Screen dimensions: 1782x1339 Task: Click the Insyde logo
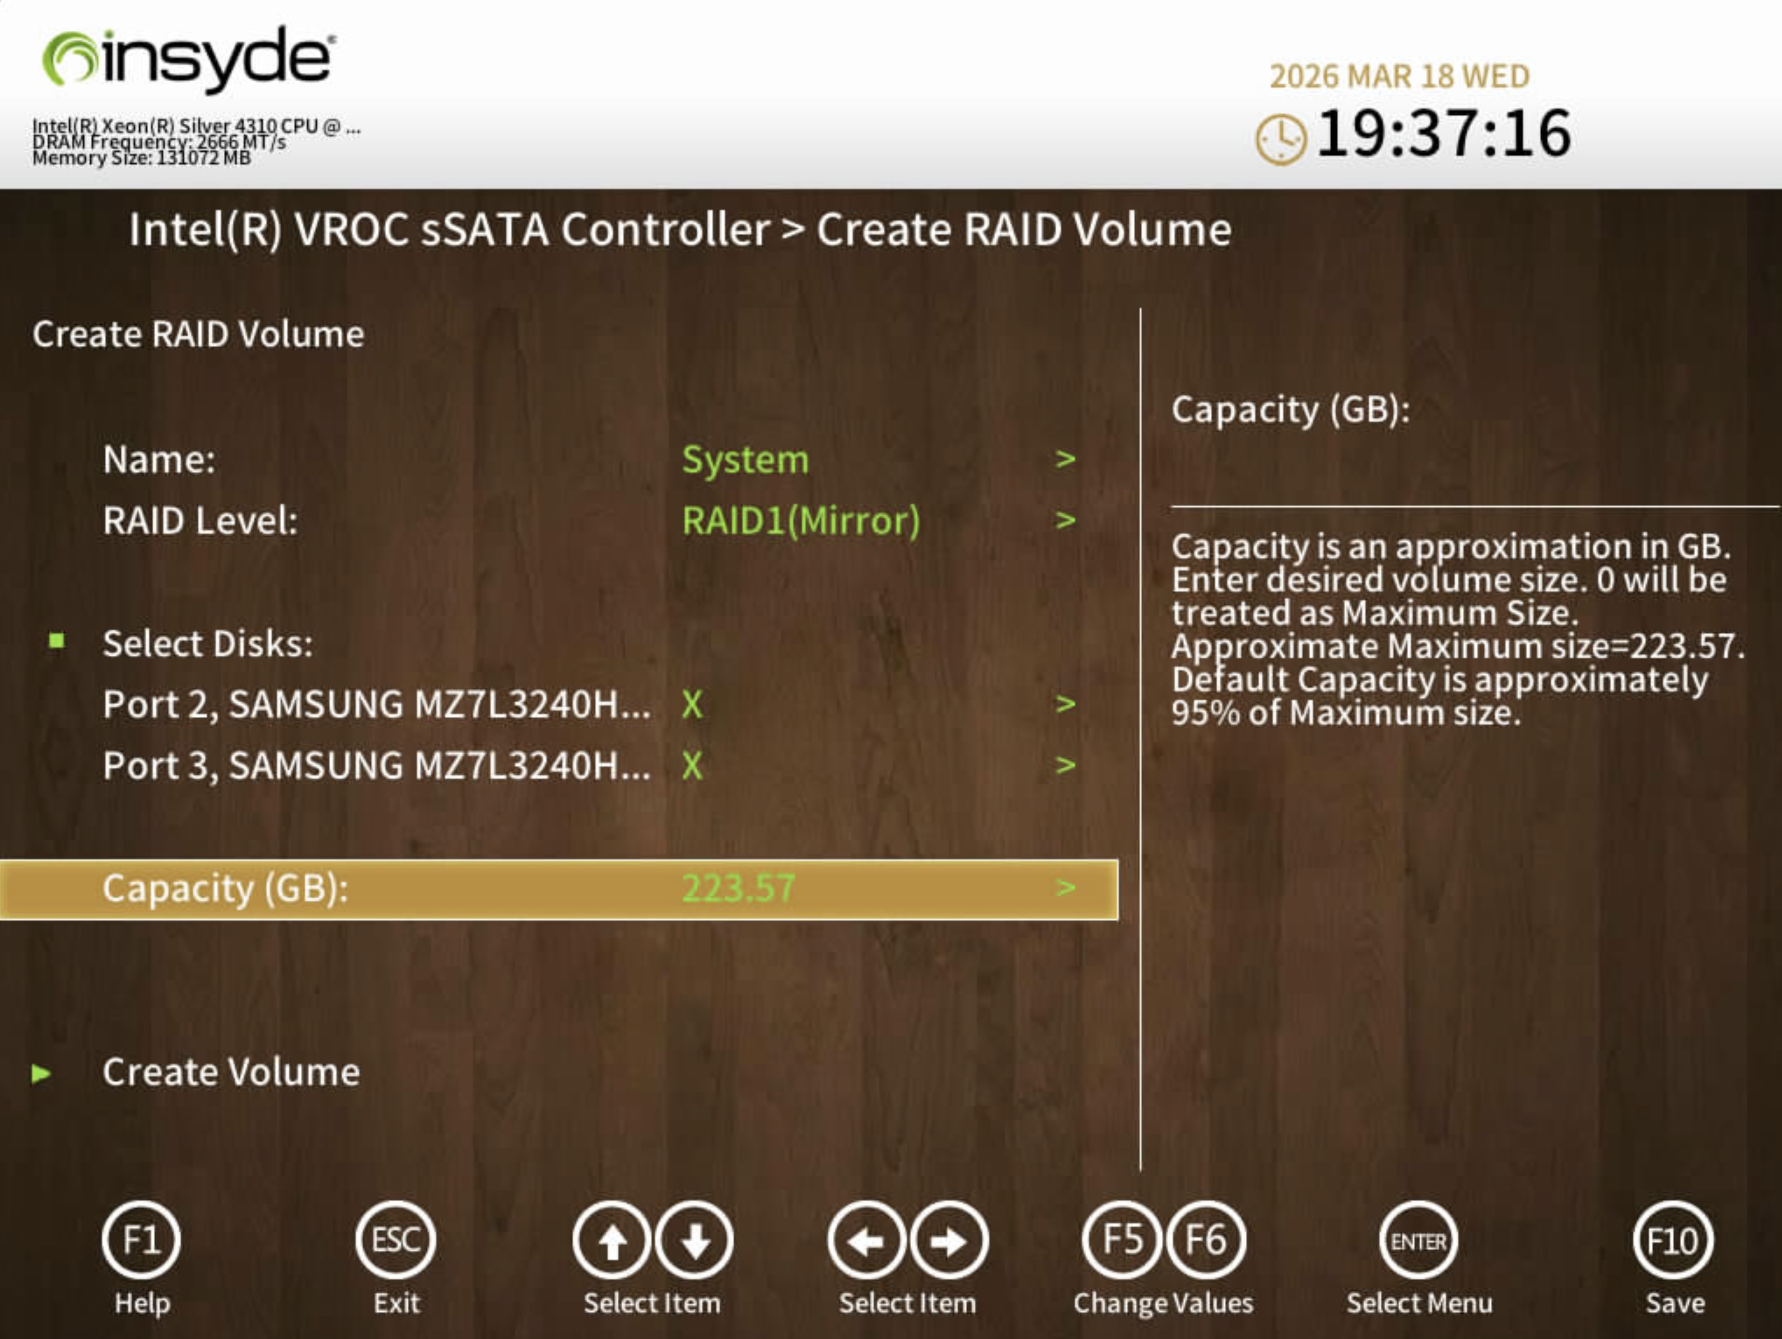(x=186, y=58)
